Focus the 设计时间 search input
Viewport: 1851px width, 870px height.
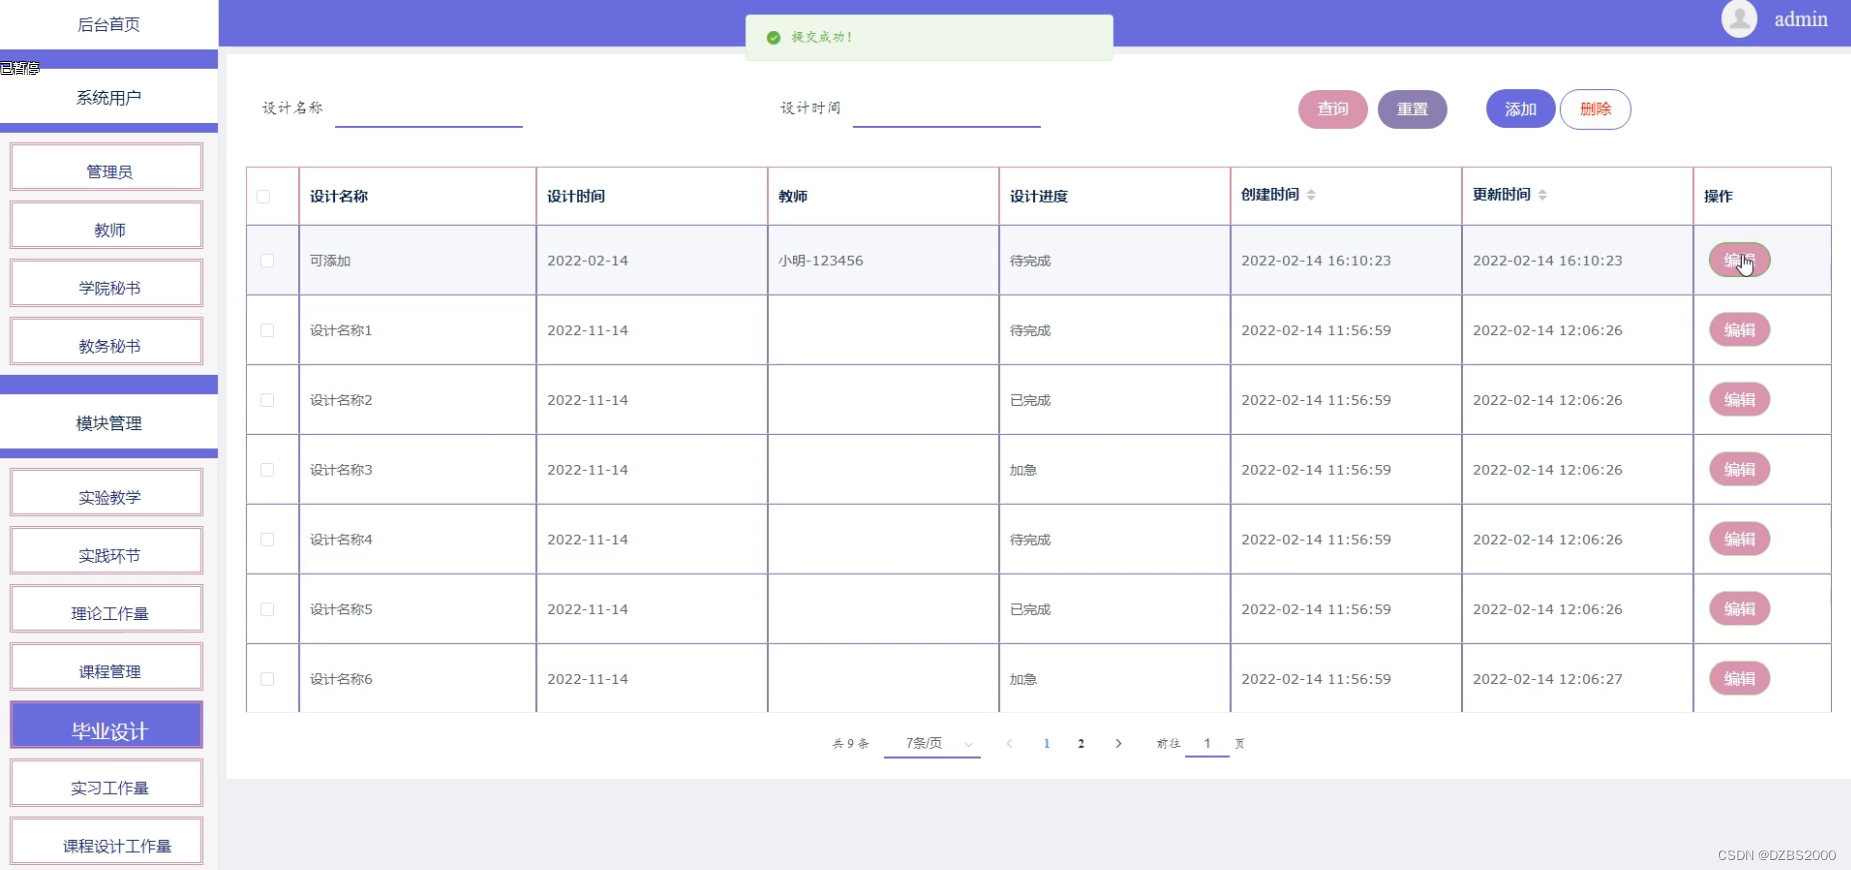(947, 109)
